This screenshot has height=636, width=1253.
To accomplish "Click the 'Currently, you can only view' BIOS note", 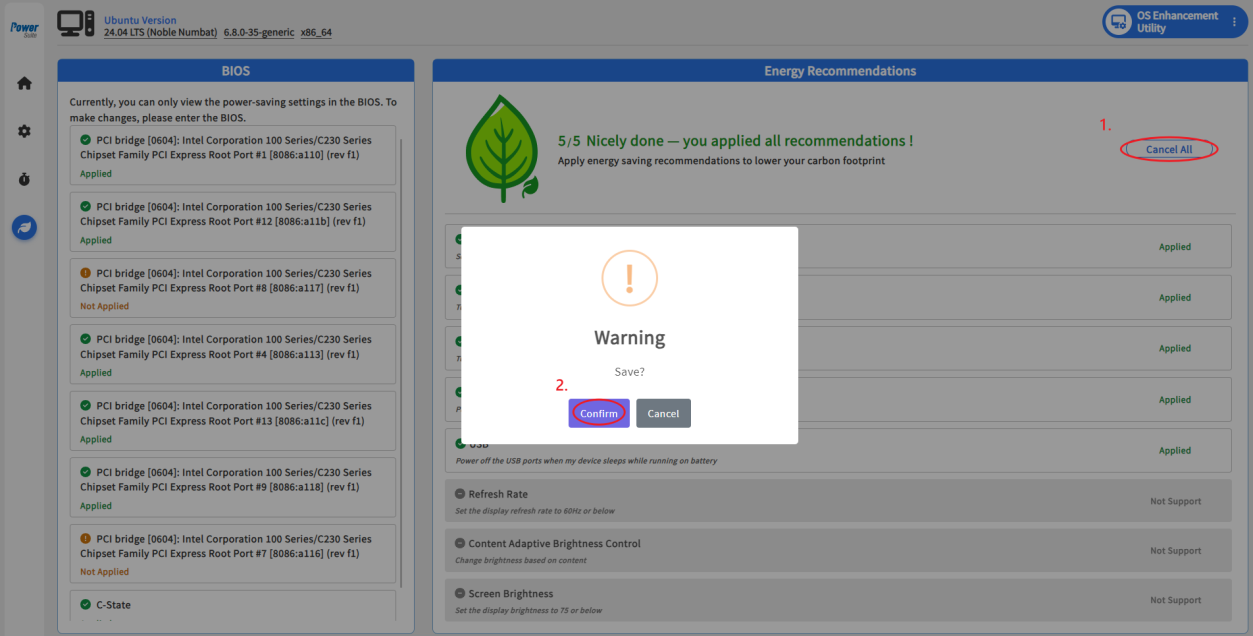I will [x=233, y=109].
